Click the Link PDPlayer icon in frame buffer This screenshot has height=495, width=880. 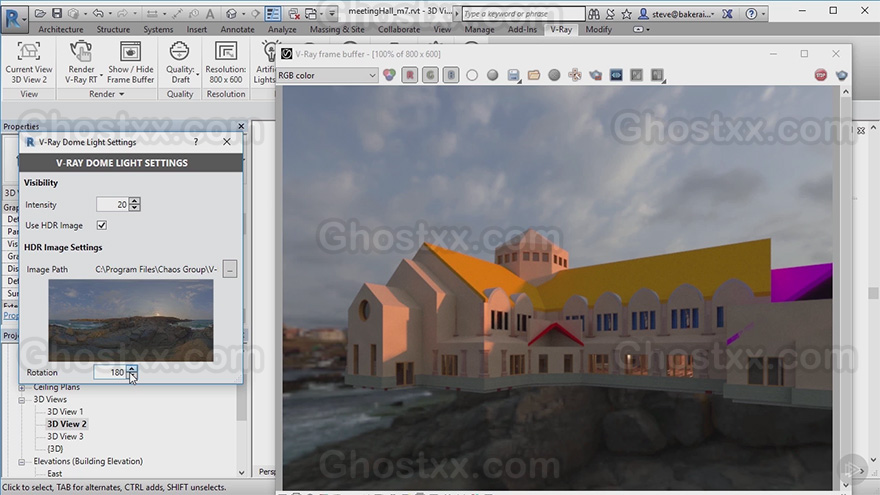click(616, 75)
